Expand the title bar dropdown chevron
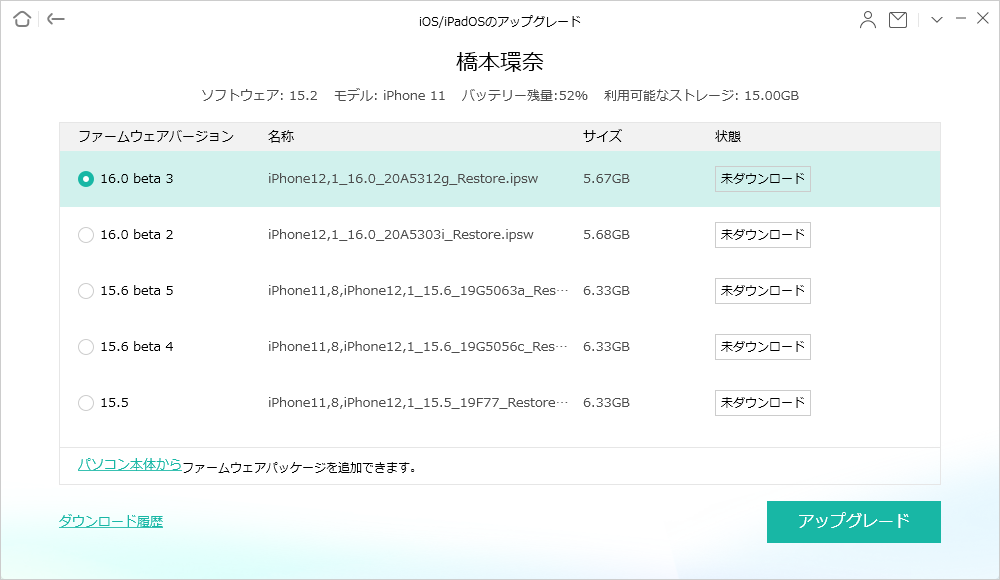 [x=937, y=20]
